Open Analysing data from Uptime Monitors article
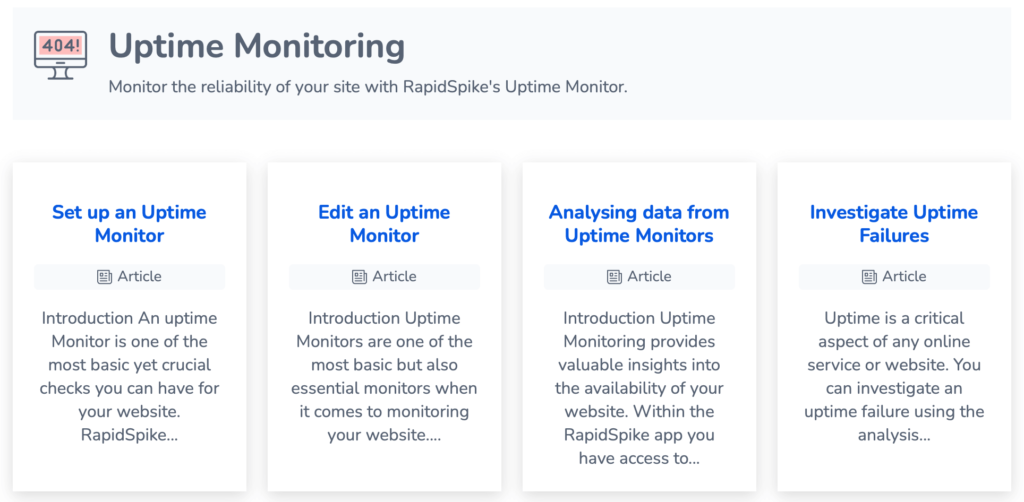1024x502 pixels. coord(639,224)
